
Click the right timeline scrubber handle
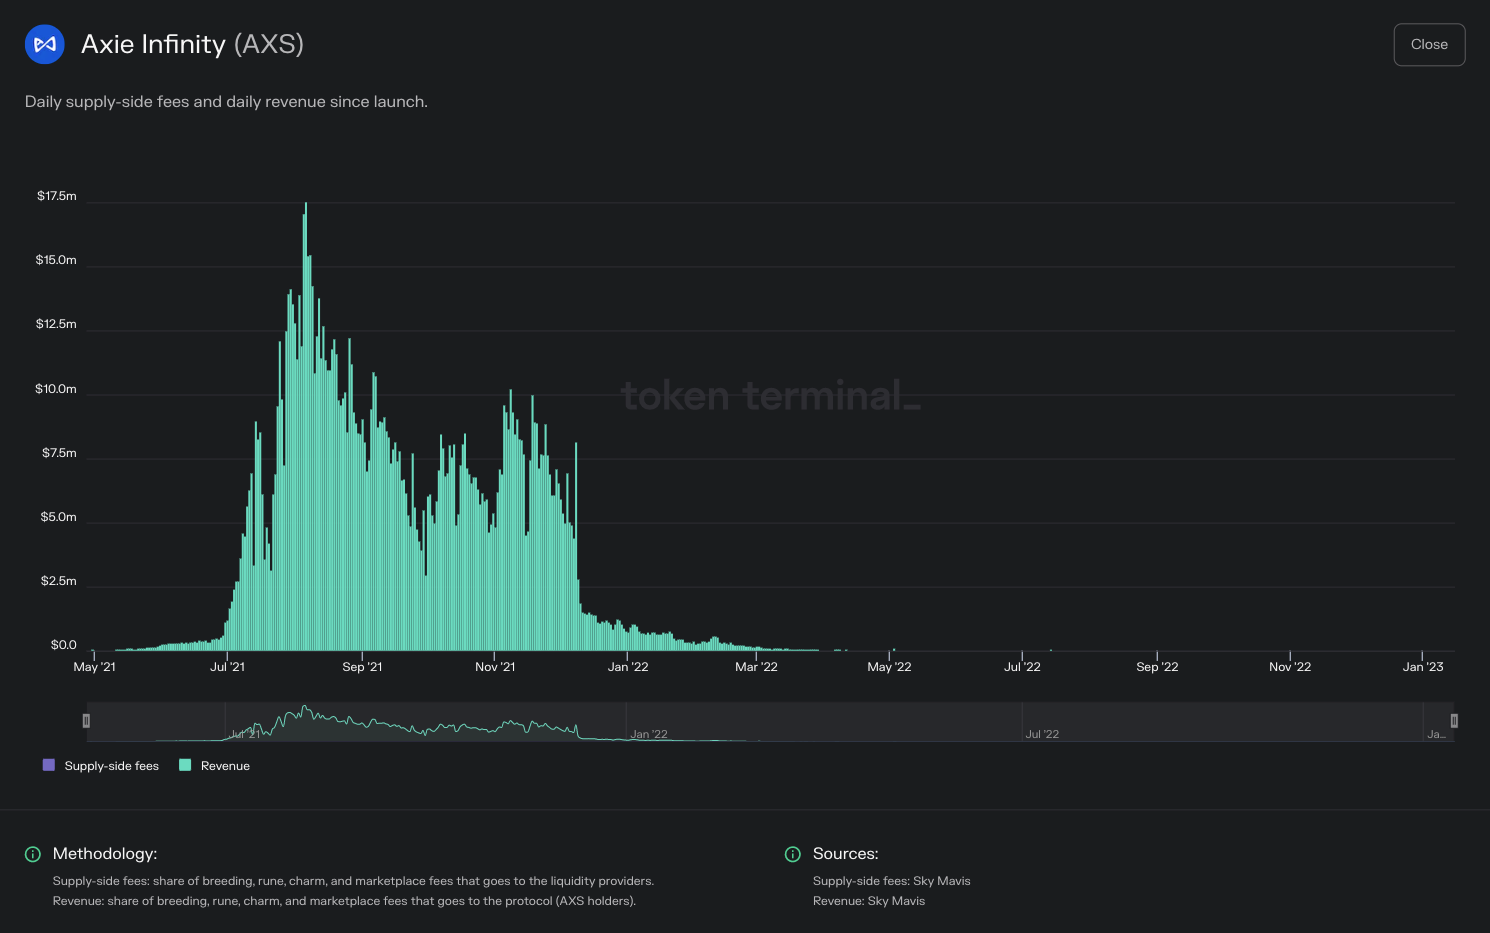tap(1455, 720)
